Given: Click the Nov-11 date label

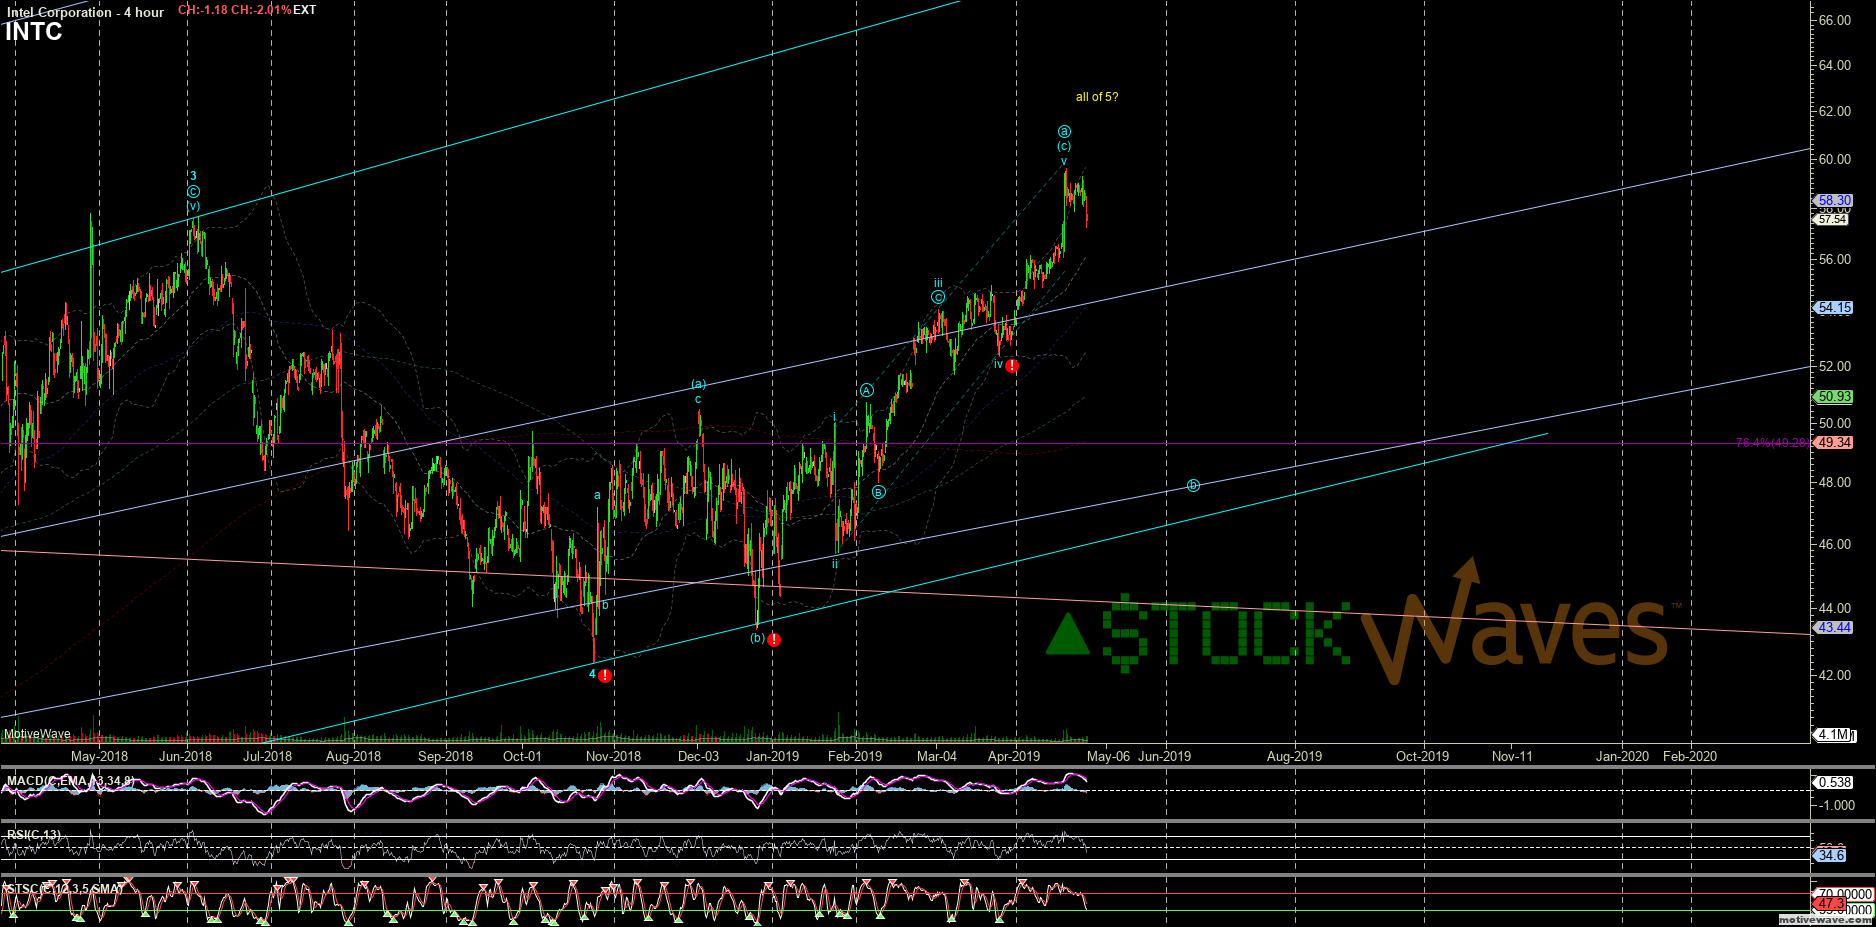Looking at the screenshot, I should pyautogui.click(x=1512, y=756).
